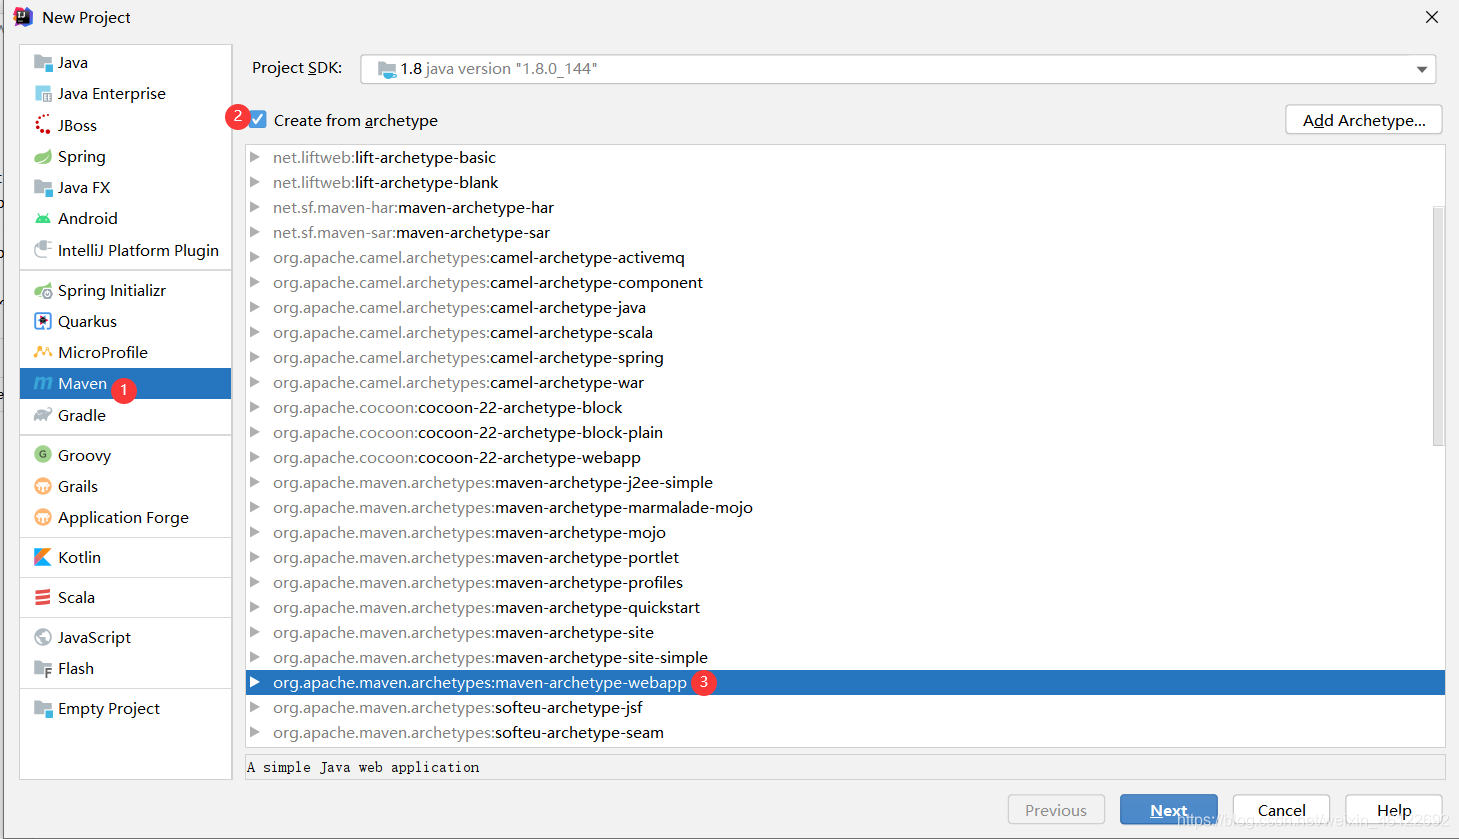
Task: Choose the Java FX folder icon
Action: [43, 188]
